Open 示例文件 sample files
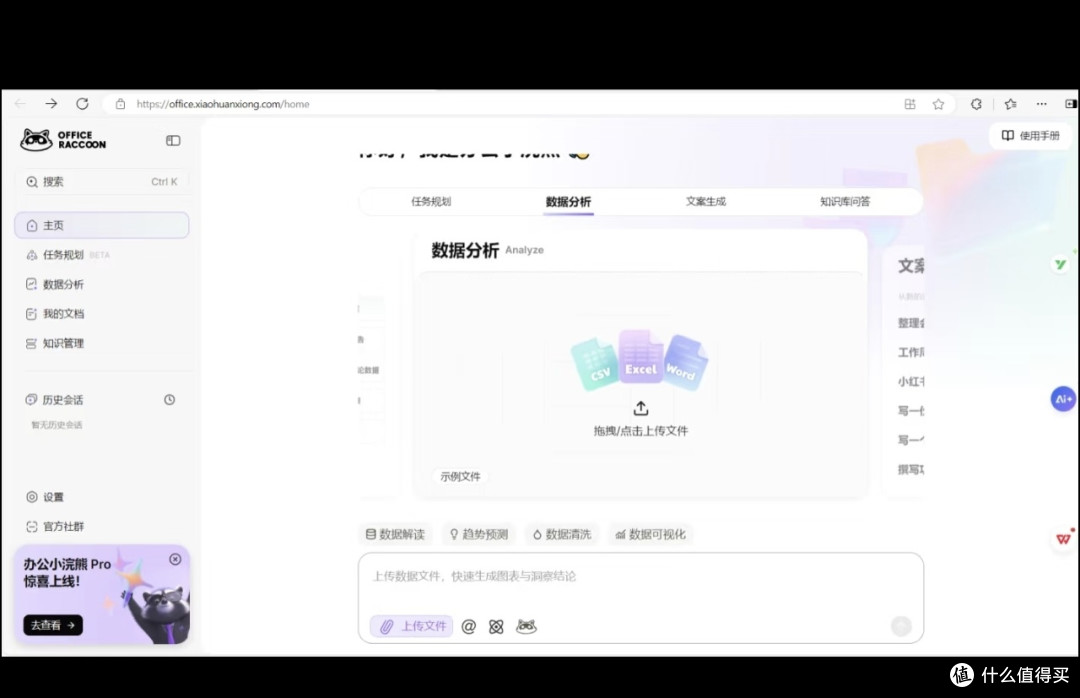Screen dimensions: 1080x698 tap(460, 476)
